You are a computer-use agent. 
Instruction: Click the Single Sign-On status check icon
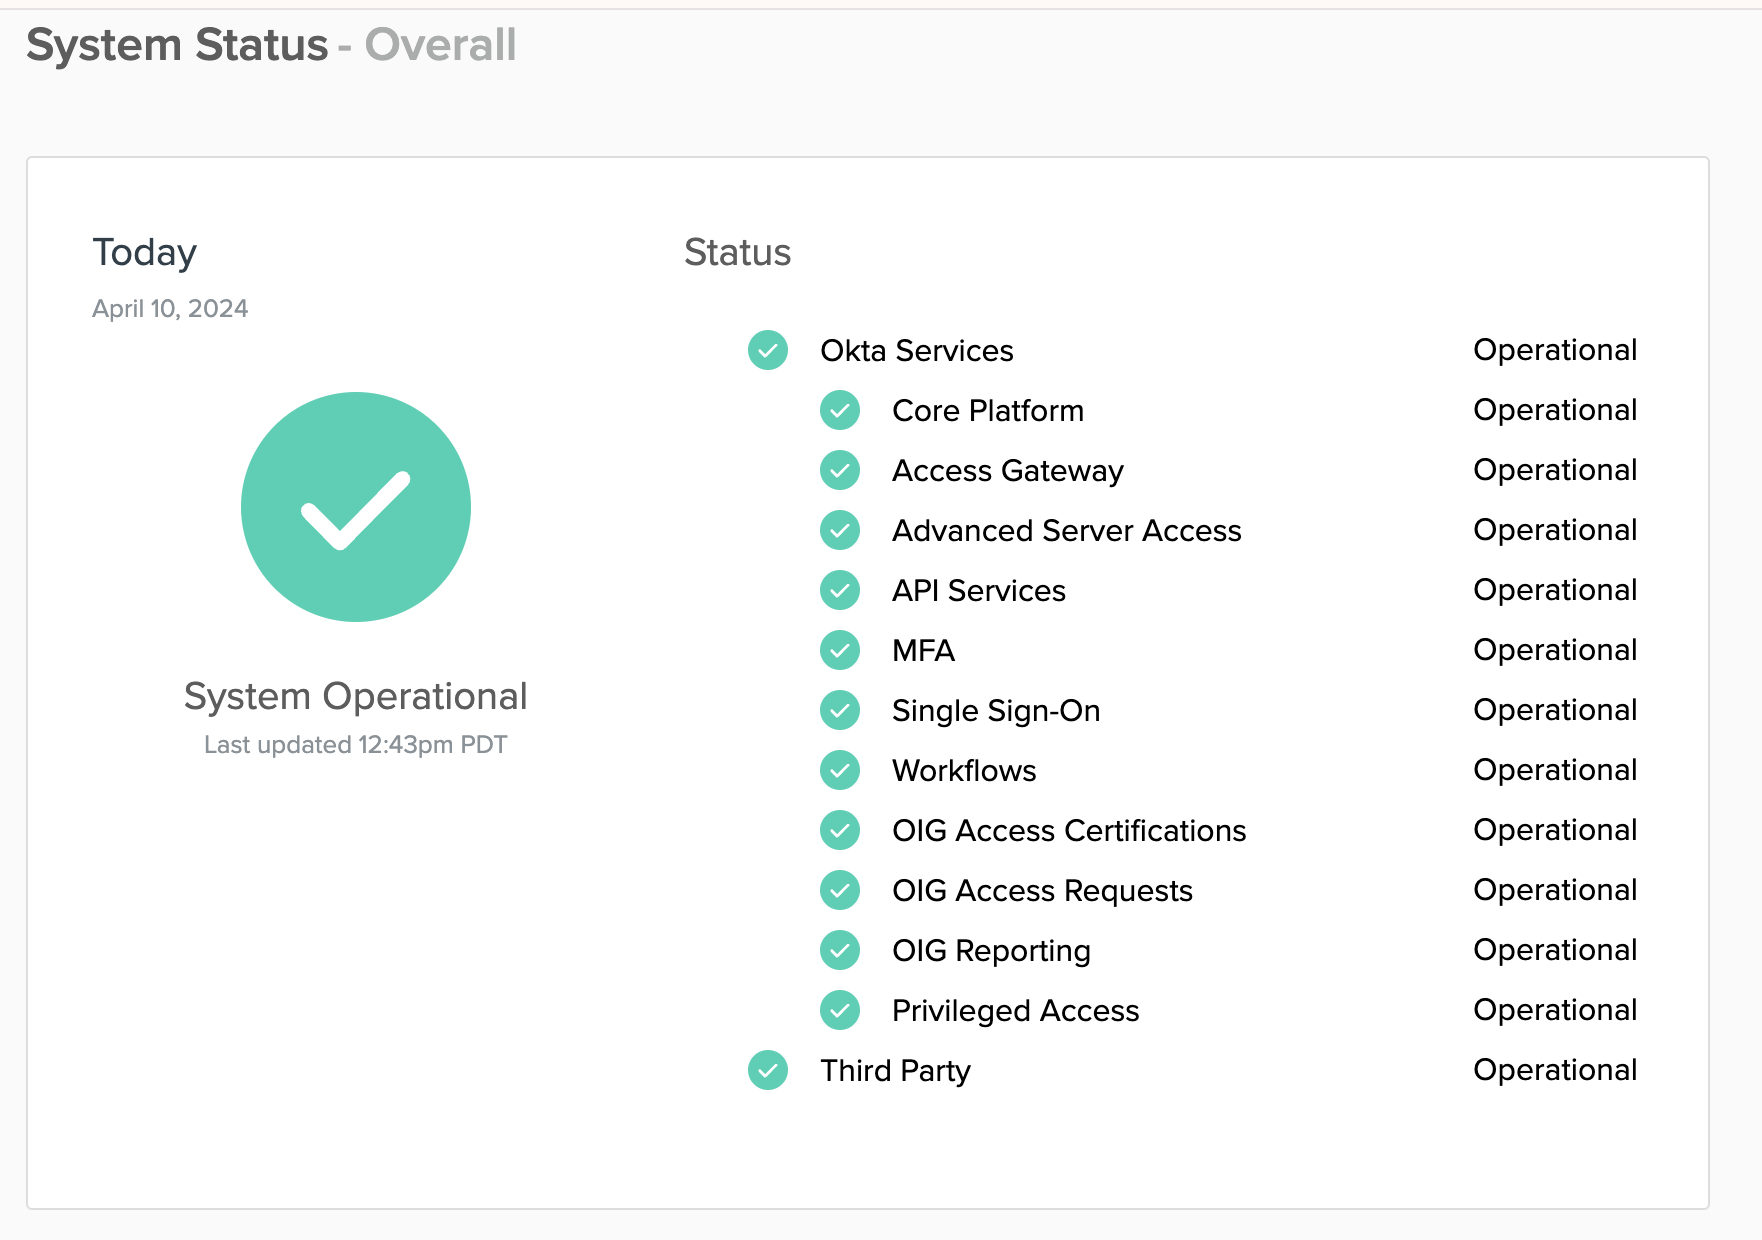pyautogui.click(x=840, y=710)
